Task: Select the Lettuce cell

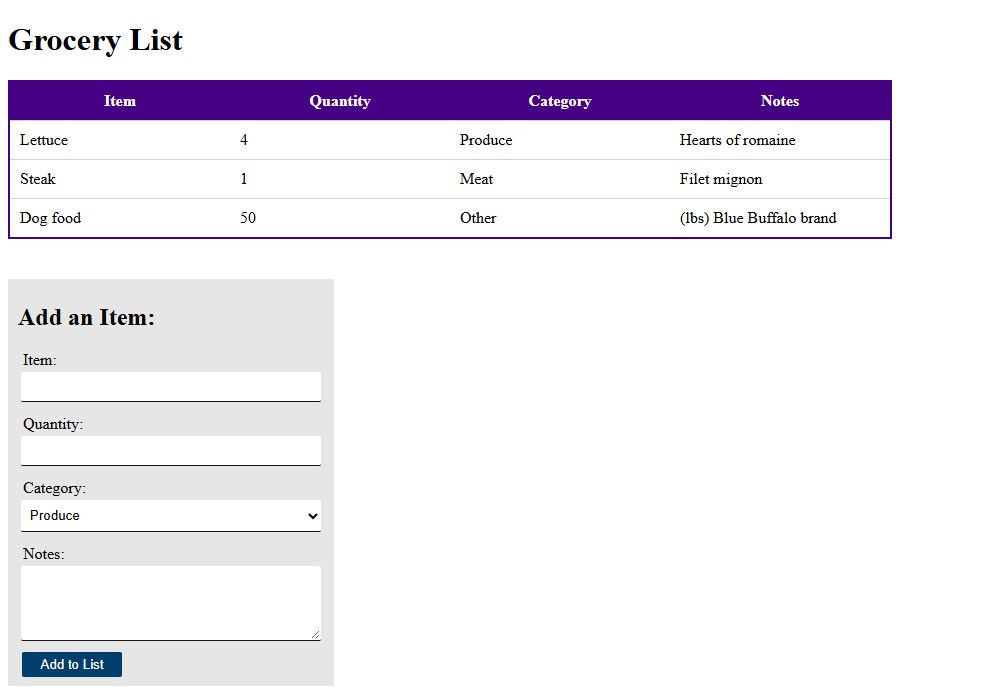Action: coord(120,140)
